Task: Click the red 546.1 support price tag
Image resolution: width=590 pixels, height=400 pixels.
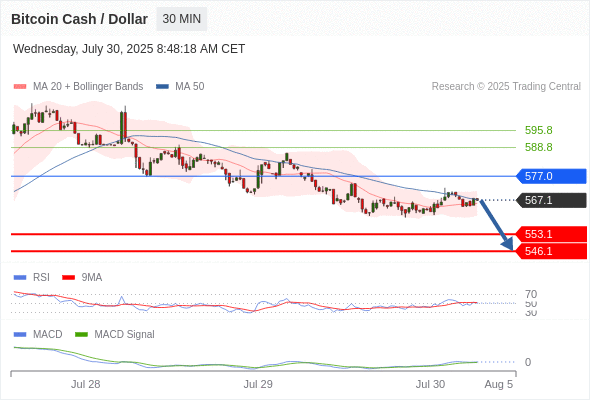Action: coord(551,251)
